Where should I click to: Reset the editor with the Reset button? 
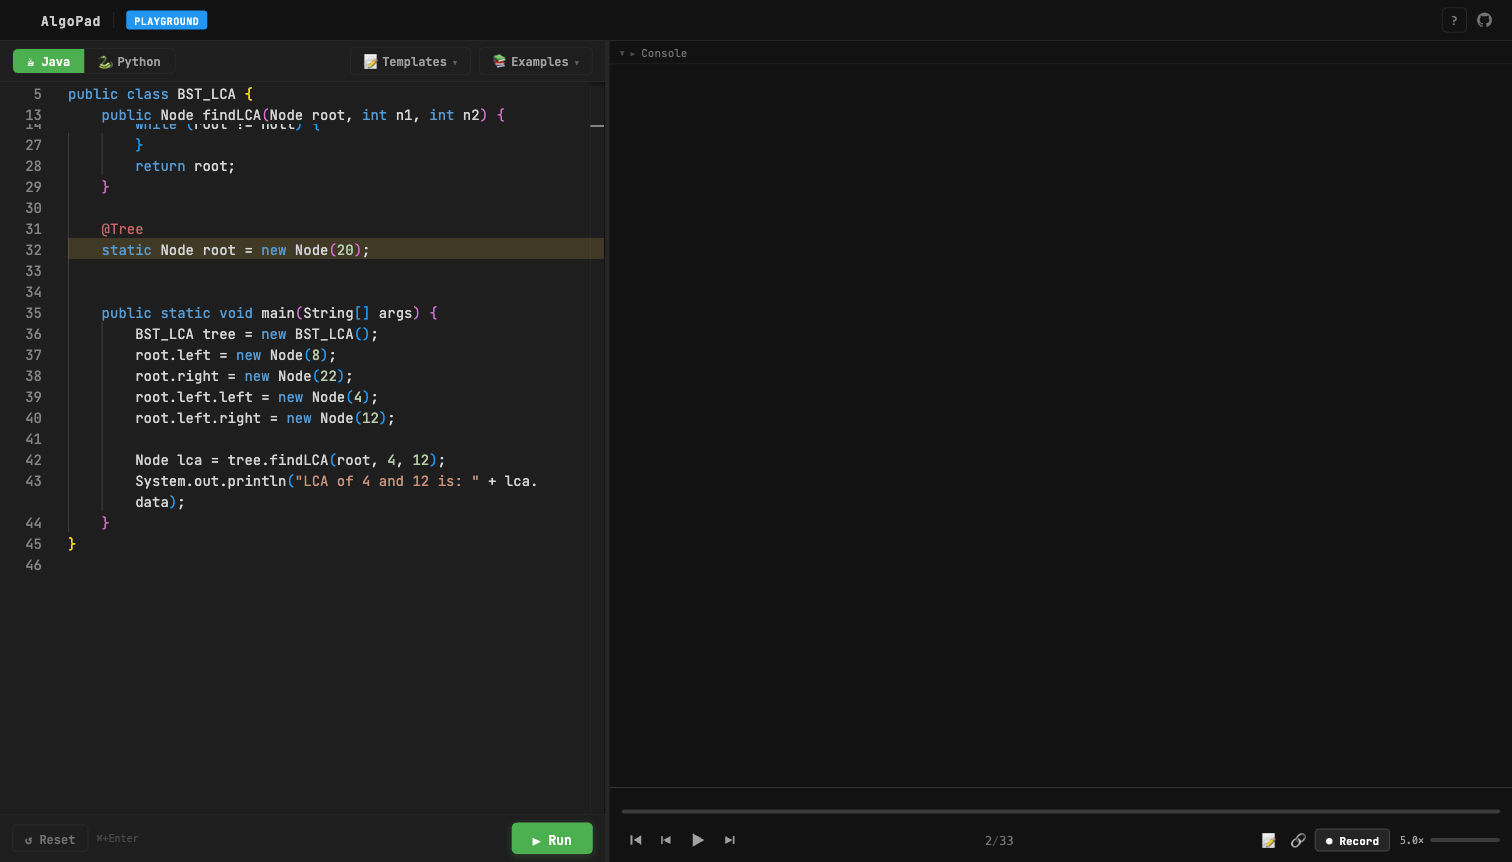coord(50,839)
